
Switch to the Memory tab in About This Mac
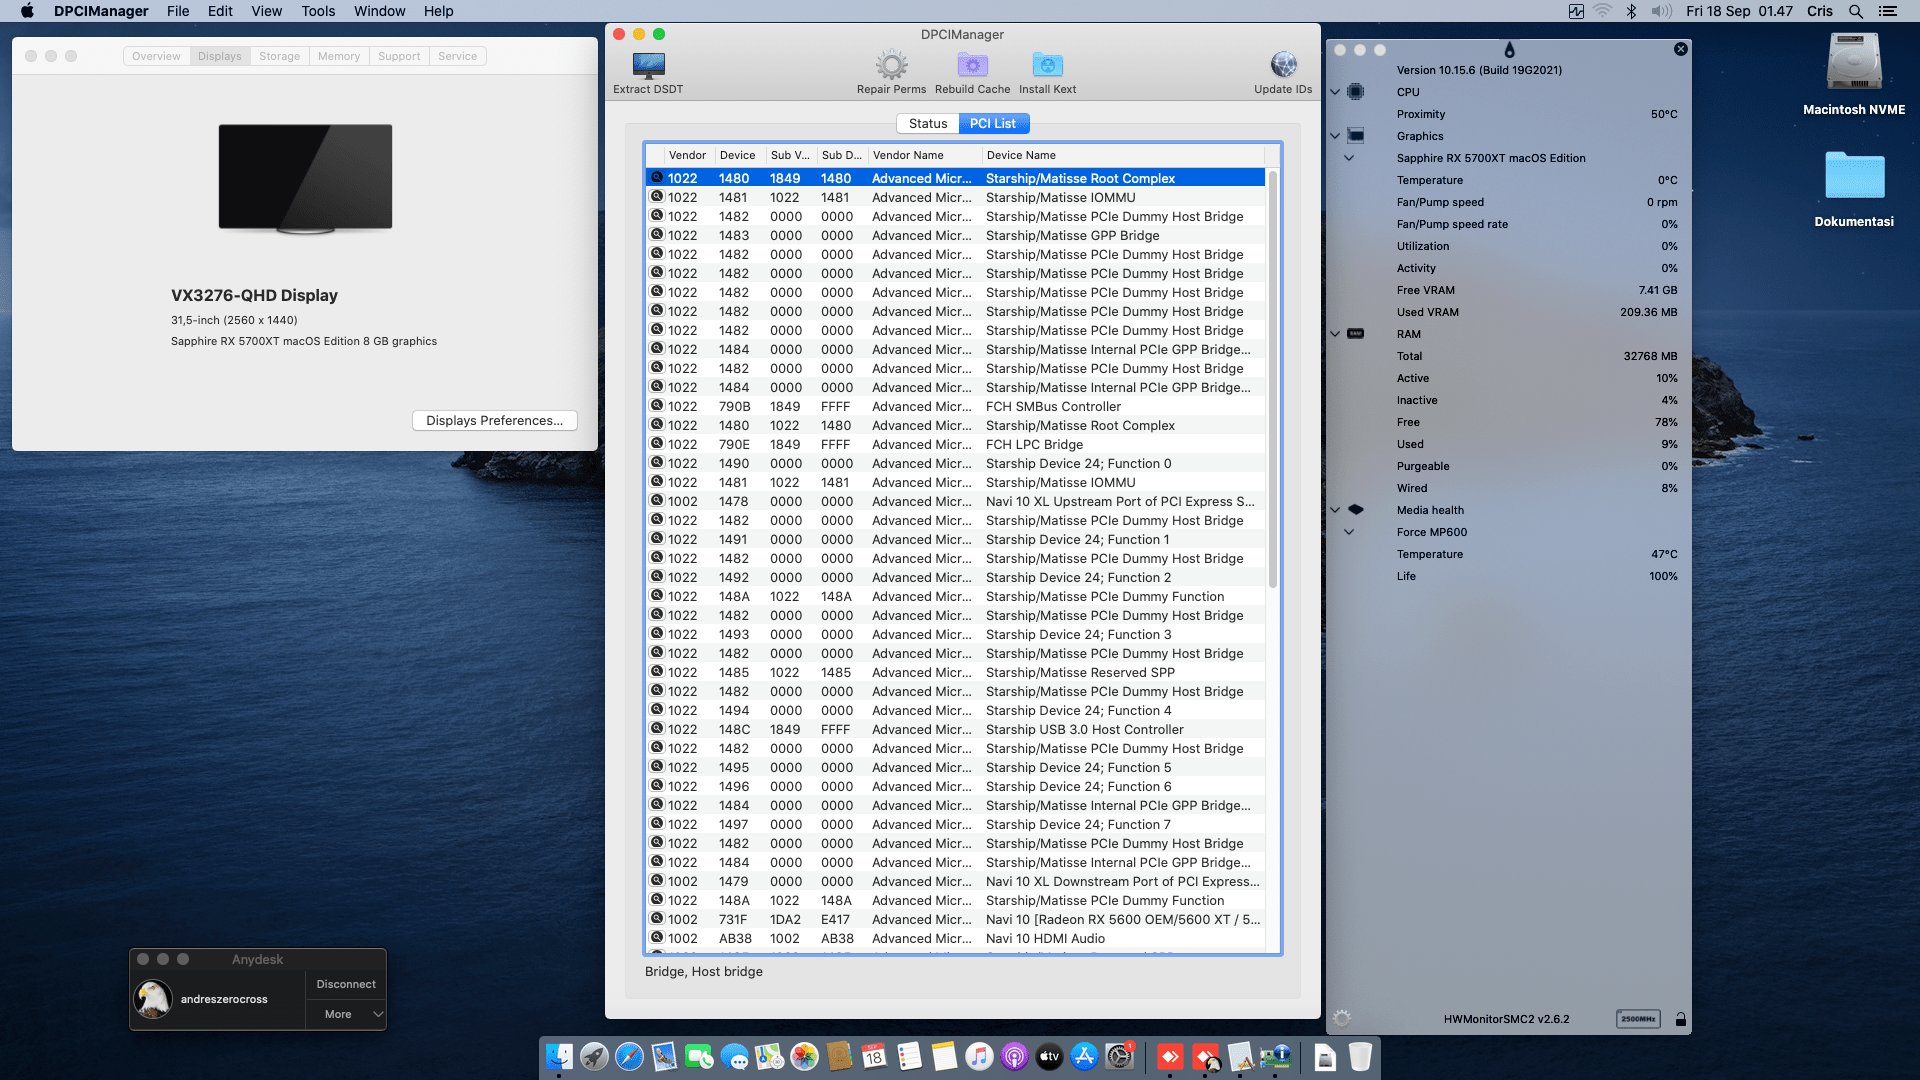point(339,56)
